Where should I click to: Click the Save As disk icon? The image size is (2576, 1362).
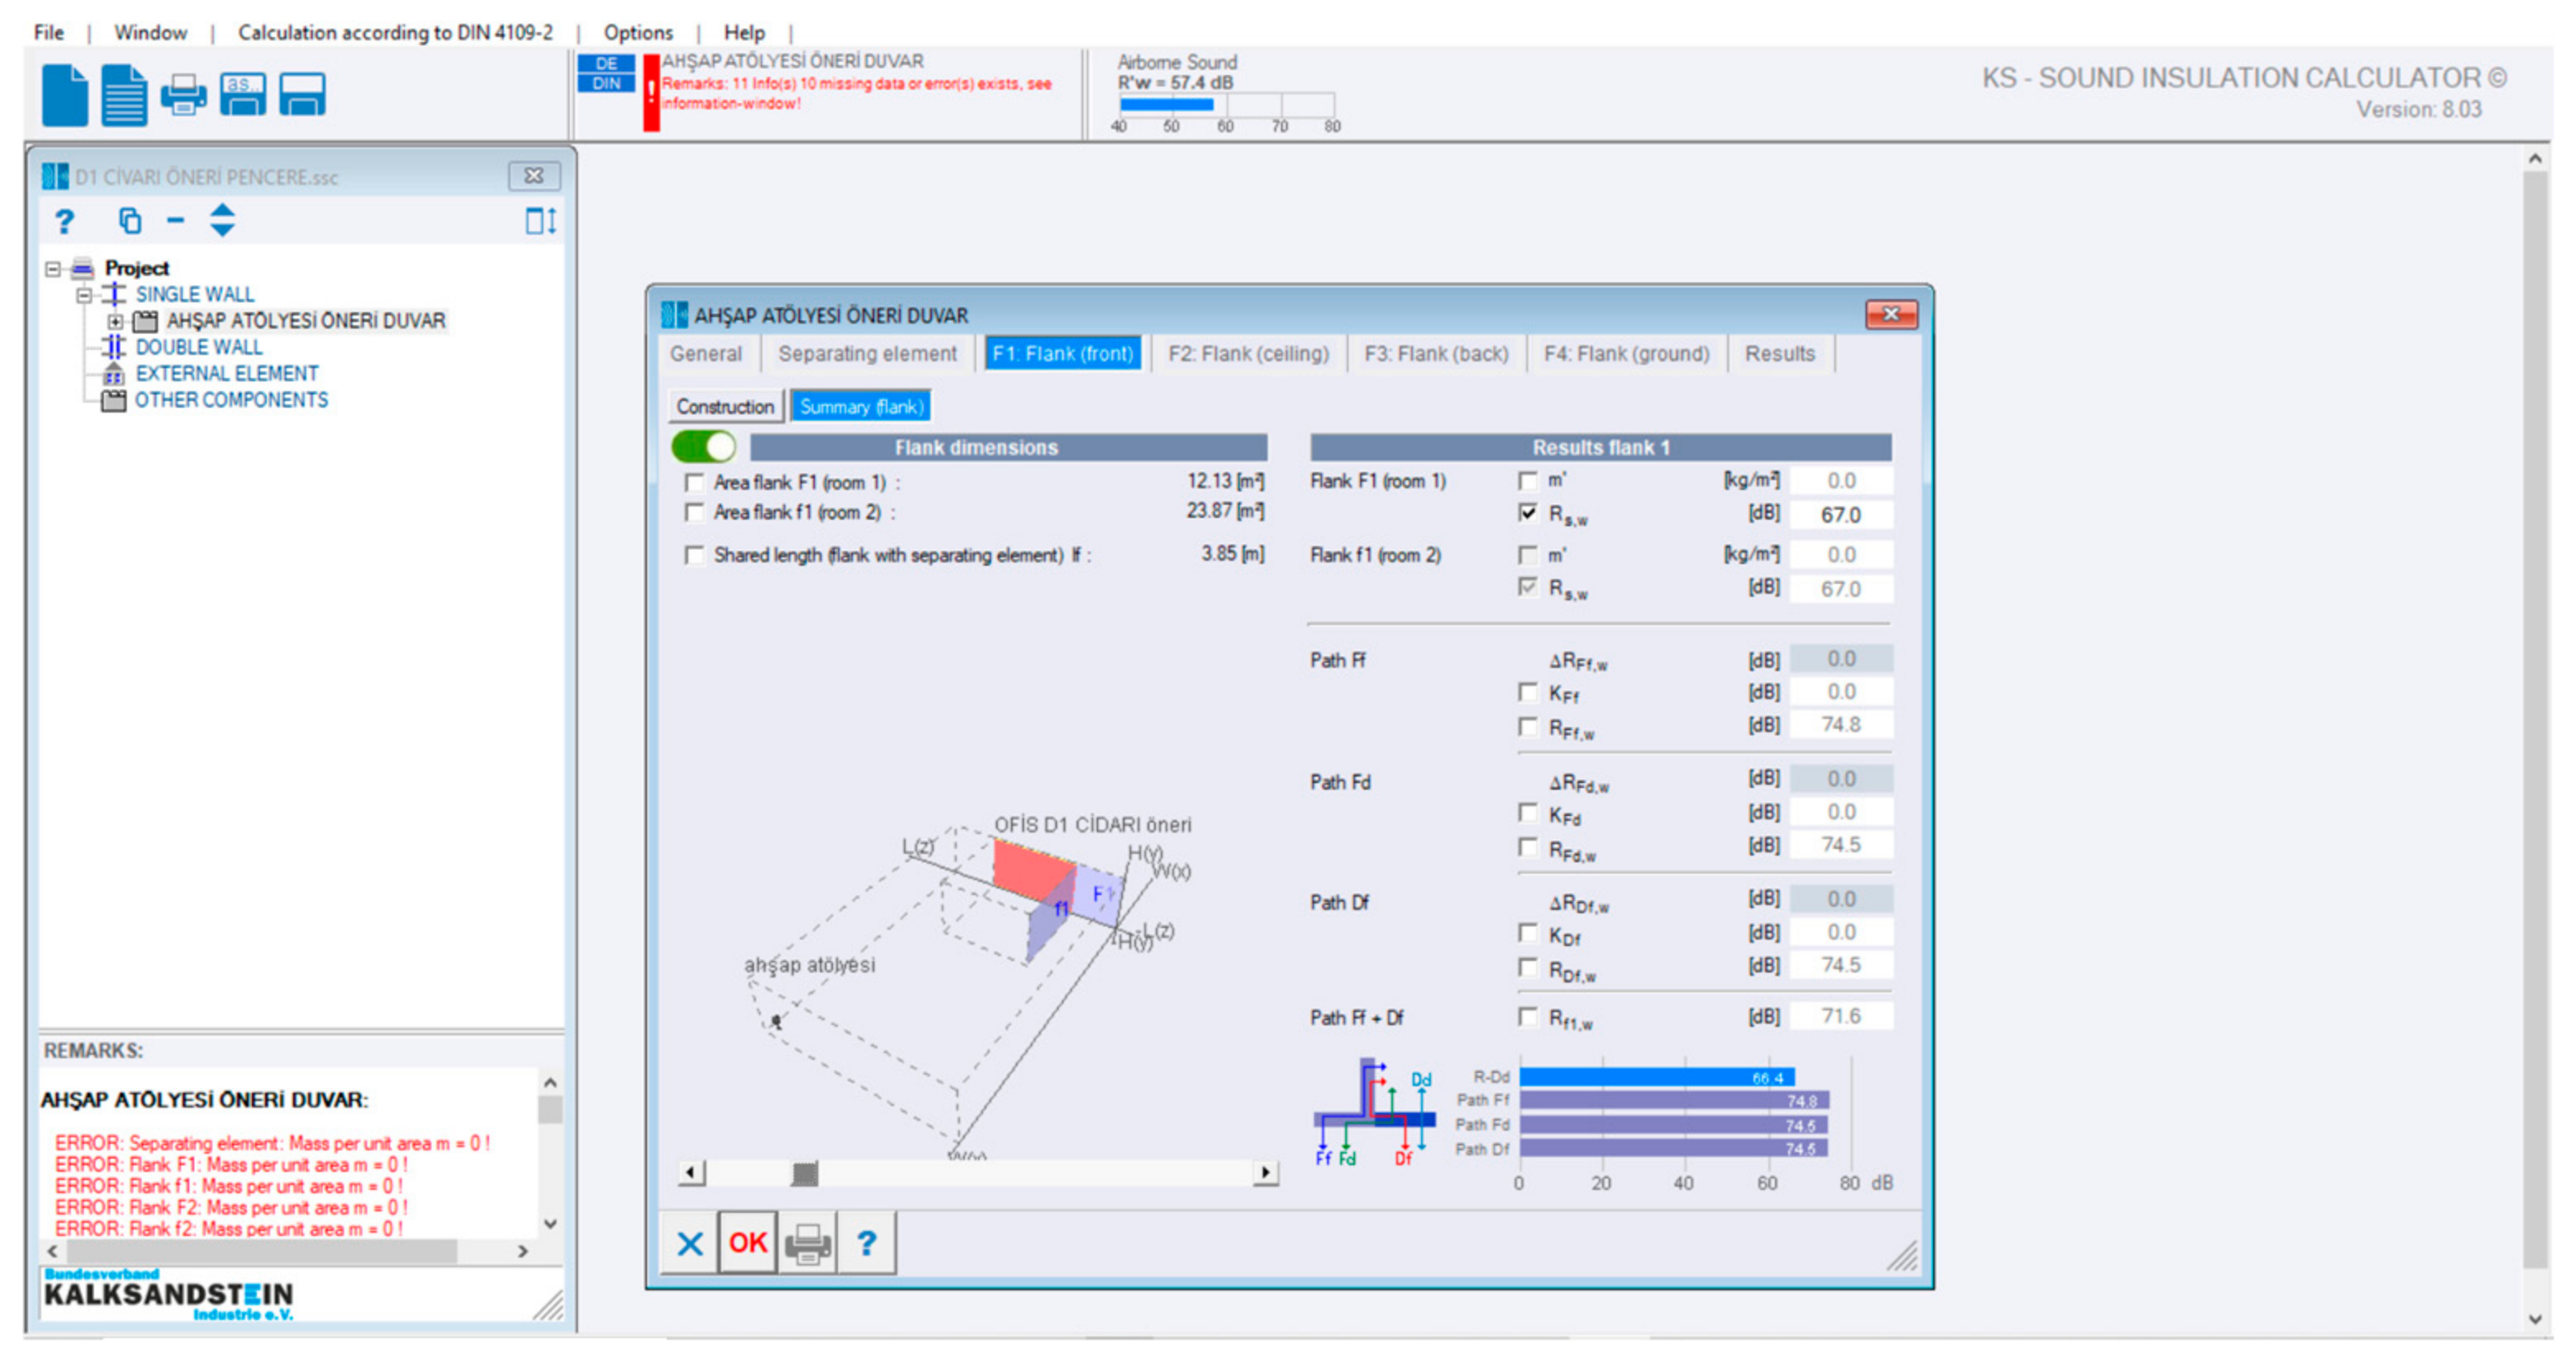243,95
